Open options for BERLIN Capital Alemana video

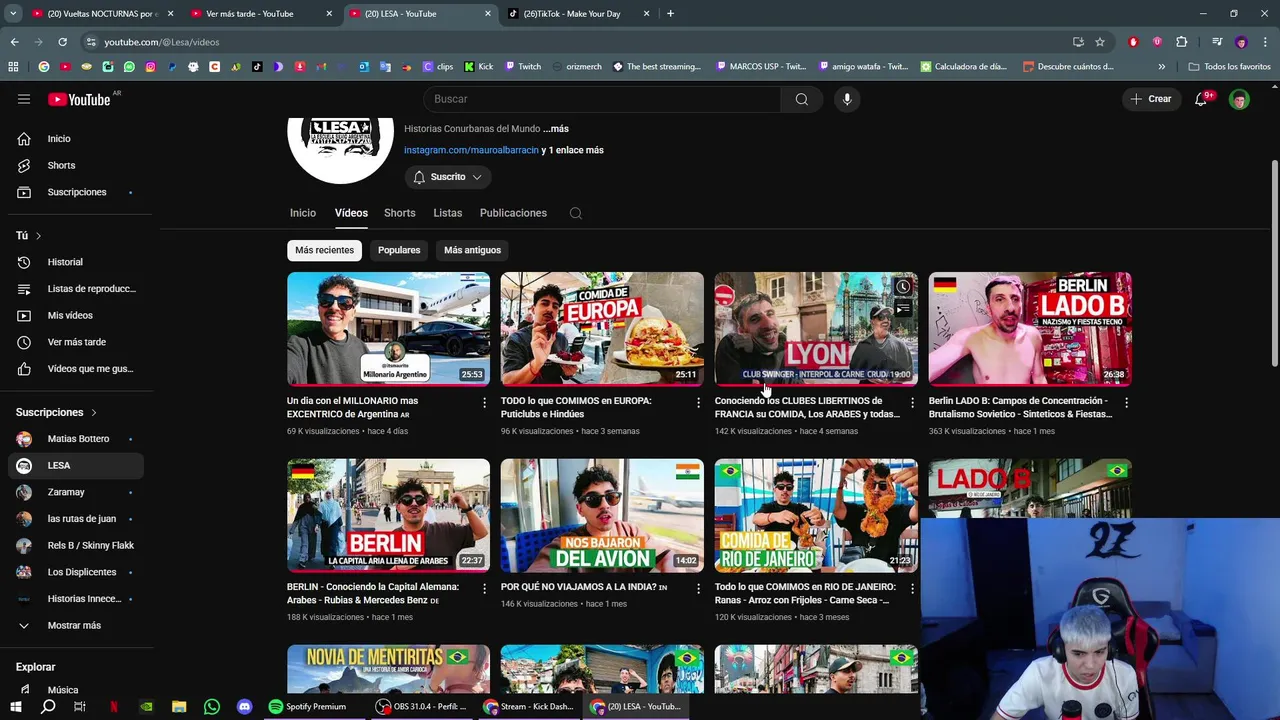pyautogui.click(x=484, y=588)
